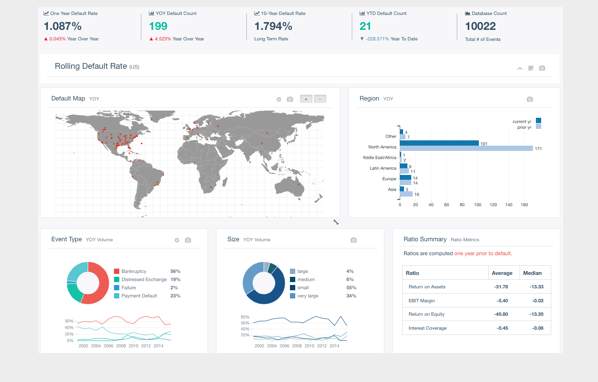Click the Rolling Default Rate title
The image size is (598, 382).
coord(91,66)
